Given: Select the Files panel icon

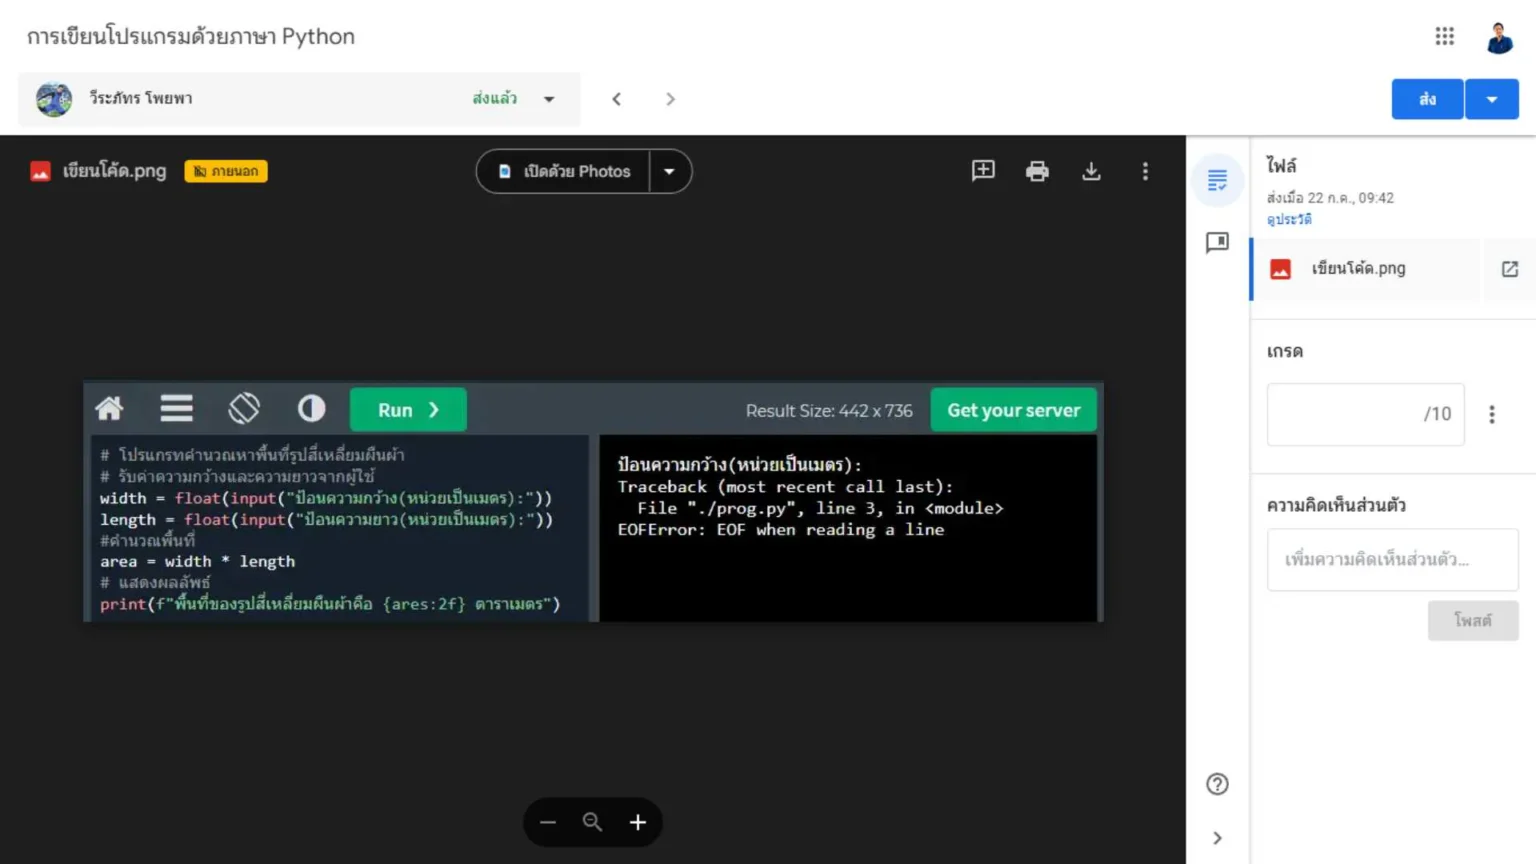Looking at the screenshot, I should pyautogui.click(x=1217, y=181).
